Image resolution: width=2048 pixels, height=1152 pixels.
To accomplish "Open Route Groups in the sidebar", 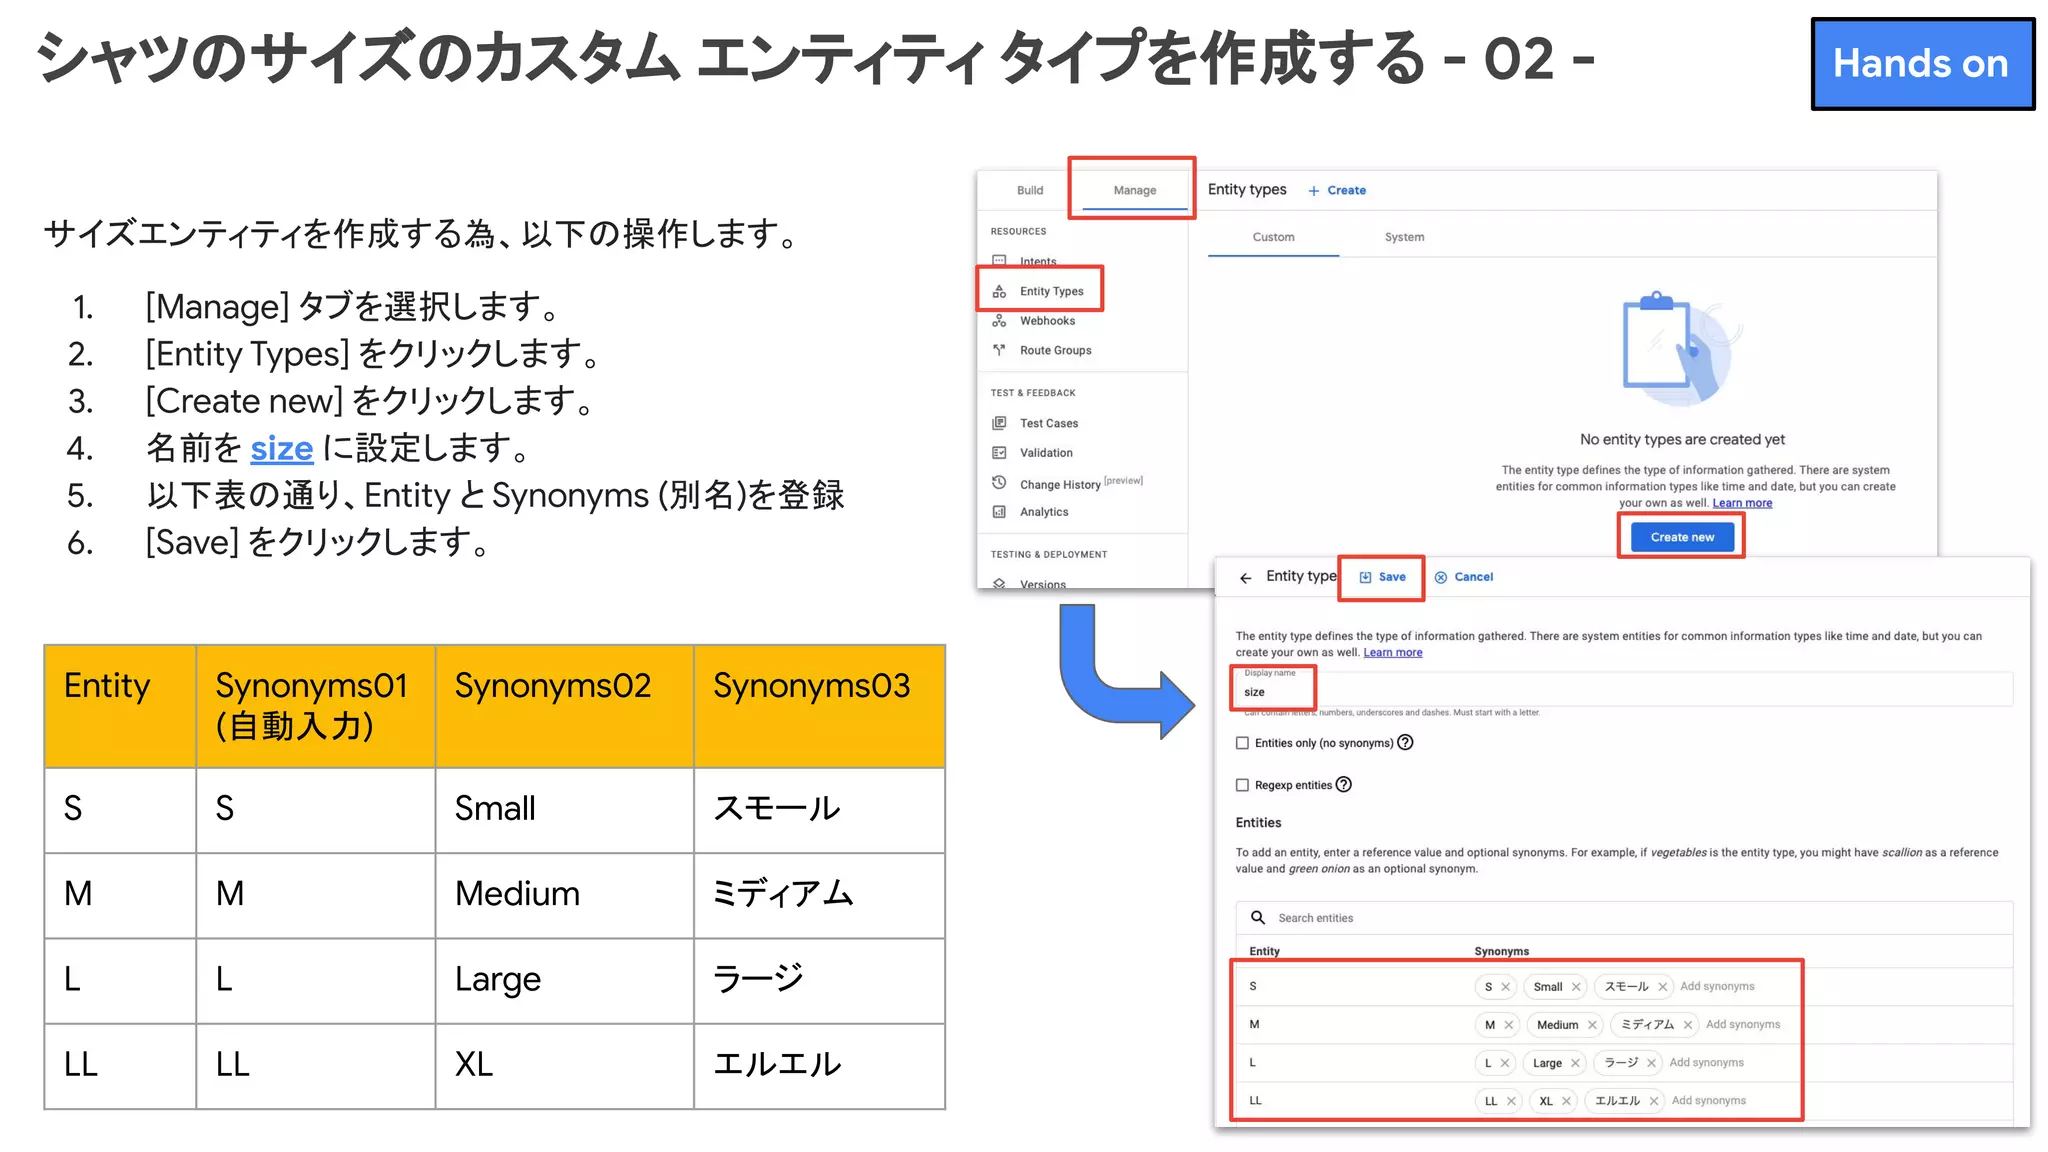I will click(1055, 350).
